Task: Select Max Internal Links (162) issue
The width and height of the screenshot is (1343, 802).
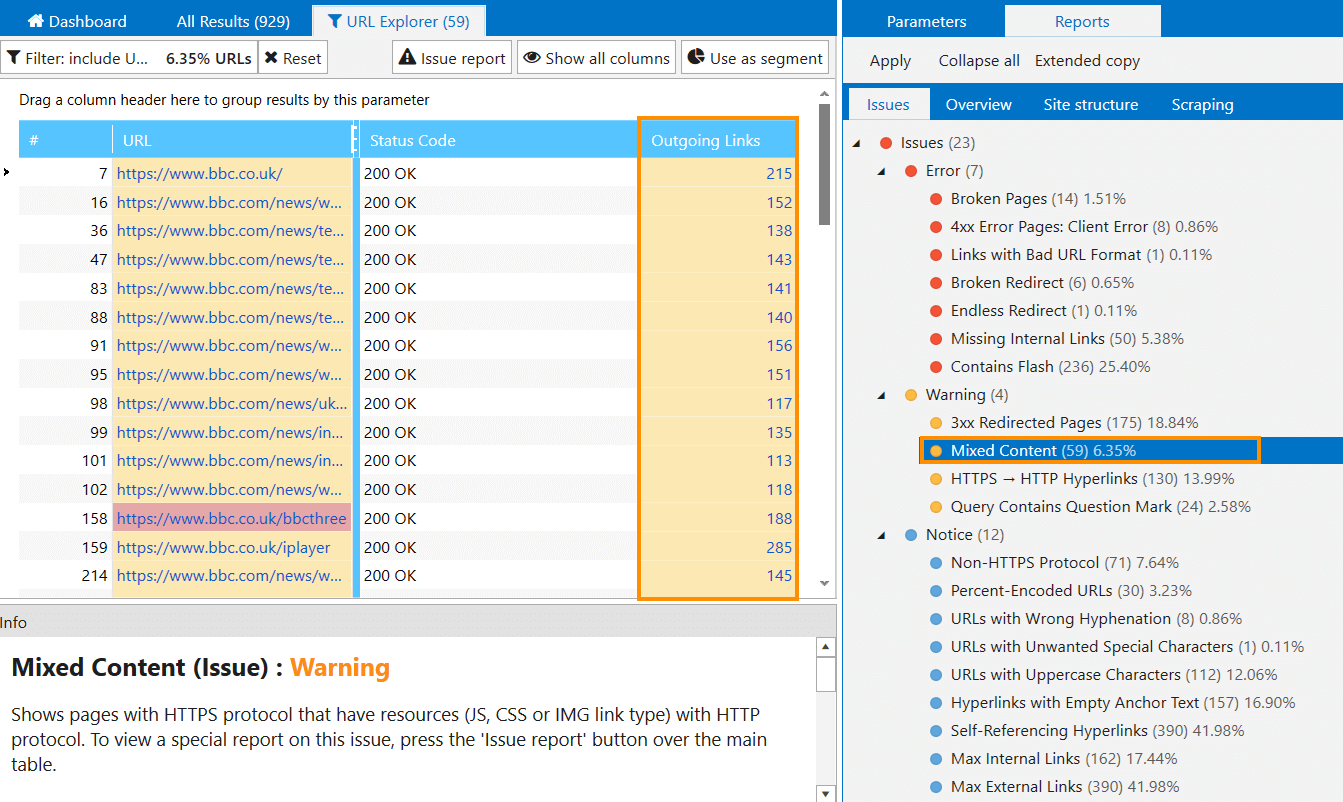Action: [x=1064, y=759]
